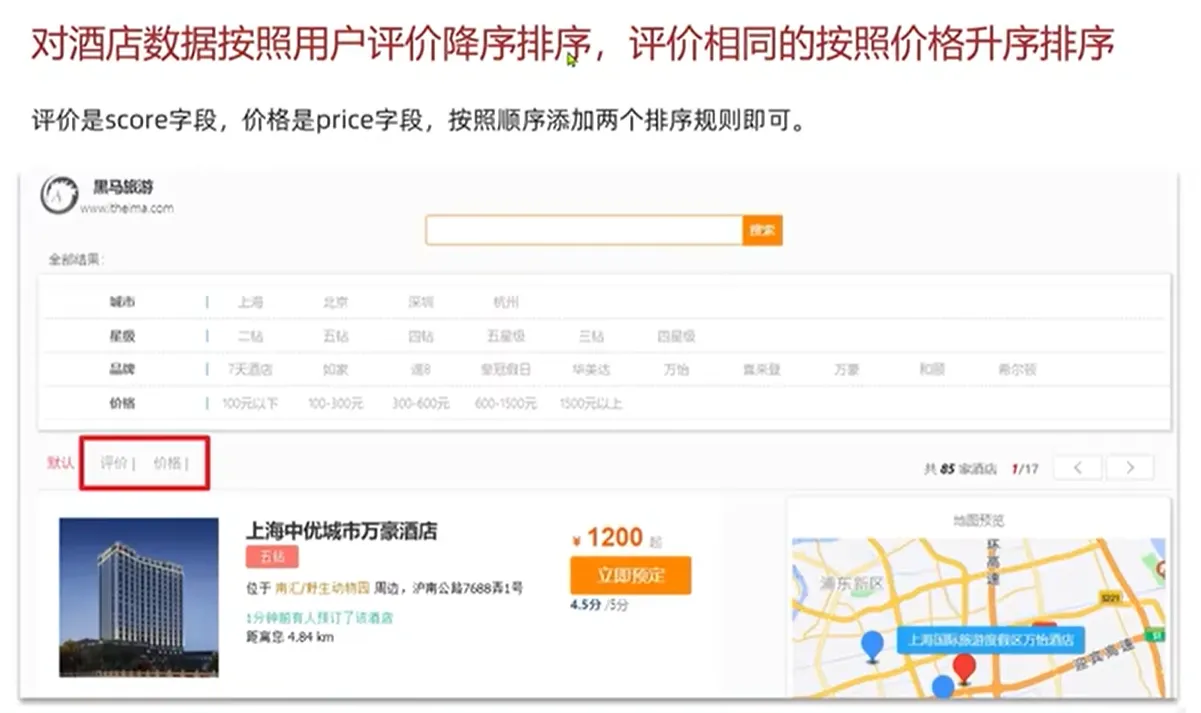1201x713 pixels.
Task: Open the hotel building thumbnail photo
Action: click(x=139, y=596)
